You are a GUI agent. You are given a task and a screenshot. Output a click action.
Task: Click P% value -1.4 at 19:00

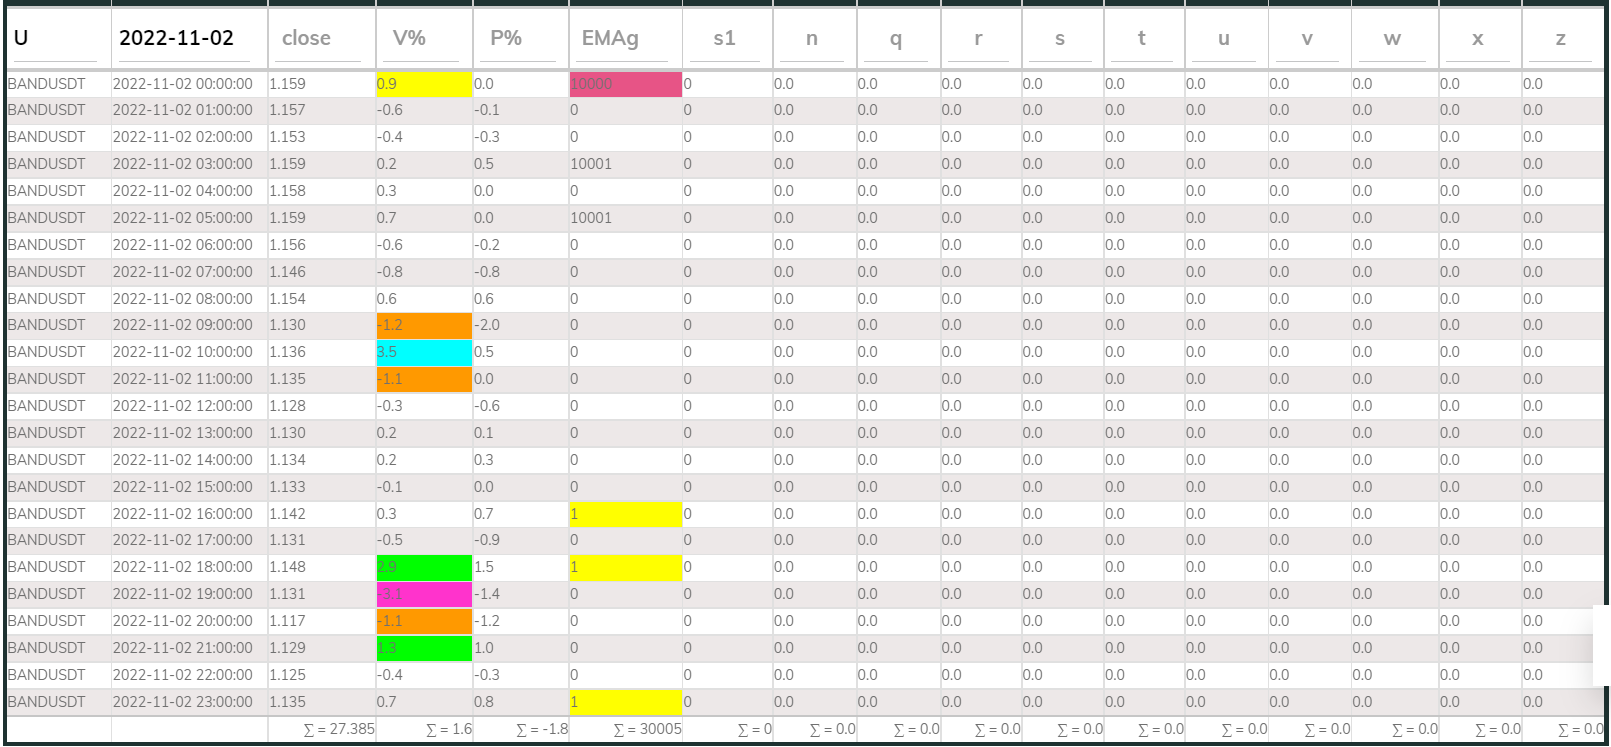click(521, 594)
